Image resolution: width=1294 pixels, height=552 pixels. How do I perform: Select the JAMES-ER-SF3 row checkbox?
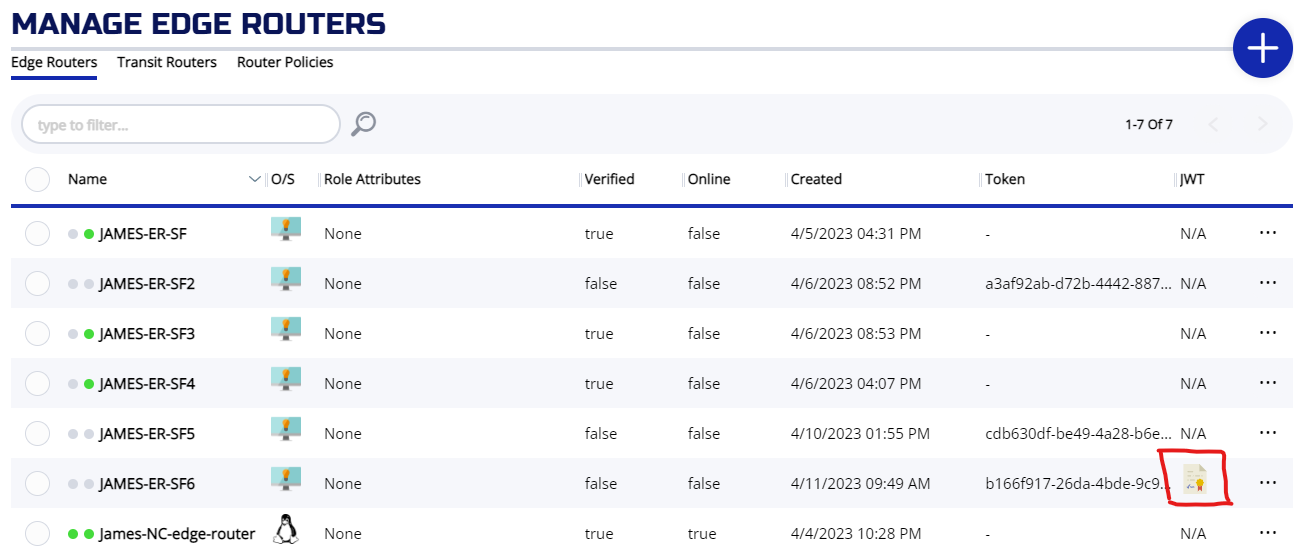point(37,334)
